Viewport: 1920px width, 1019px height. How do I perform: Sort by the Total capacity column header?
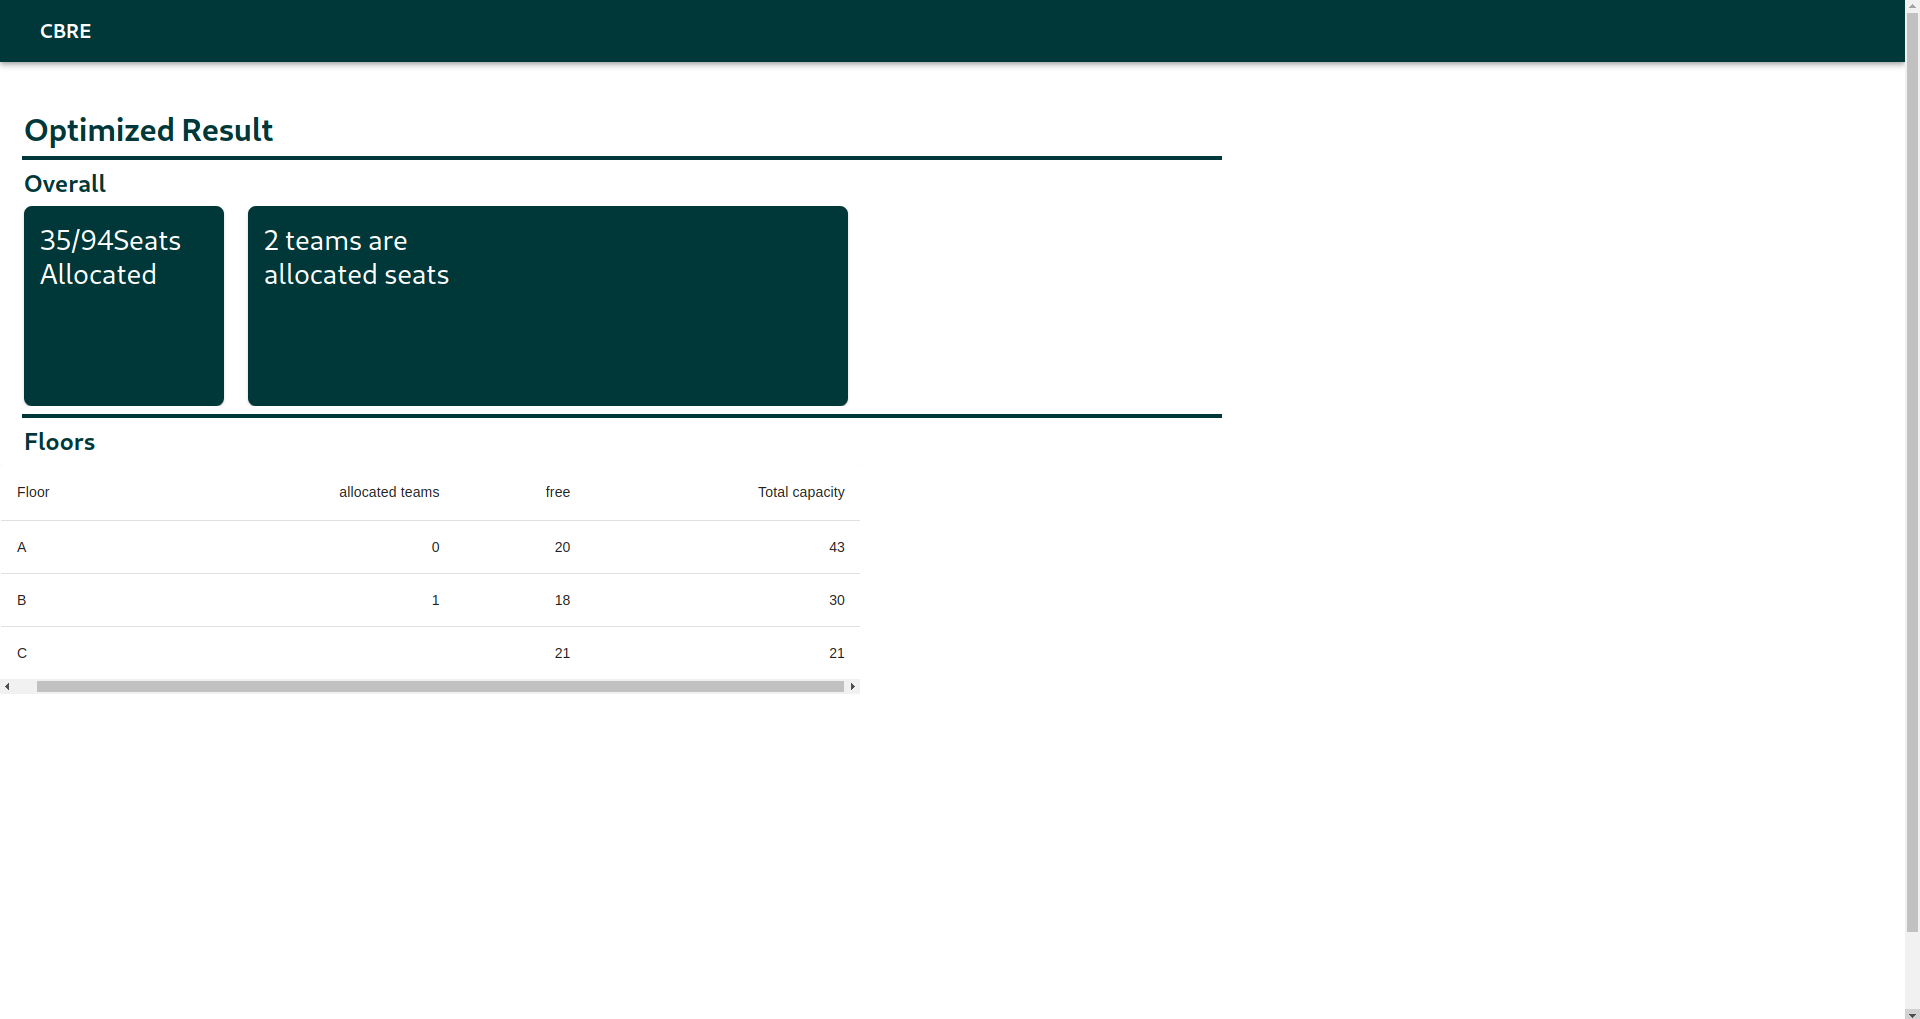801,492
